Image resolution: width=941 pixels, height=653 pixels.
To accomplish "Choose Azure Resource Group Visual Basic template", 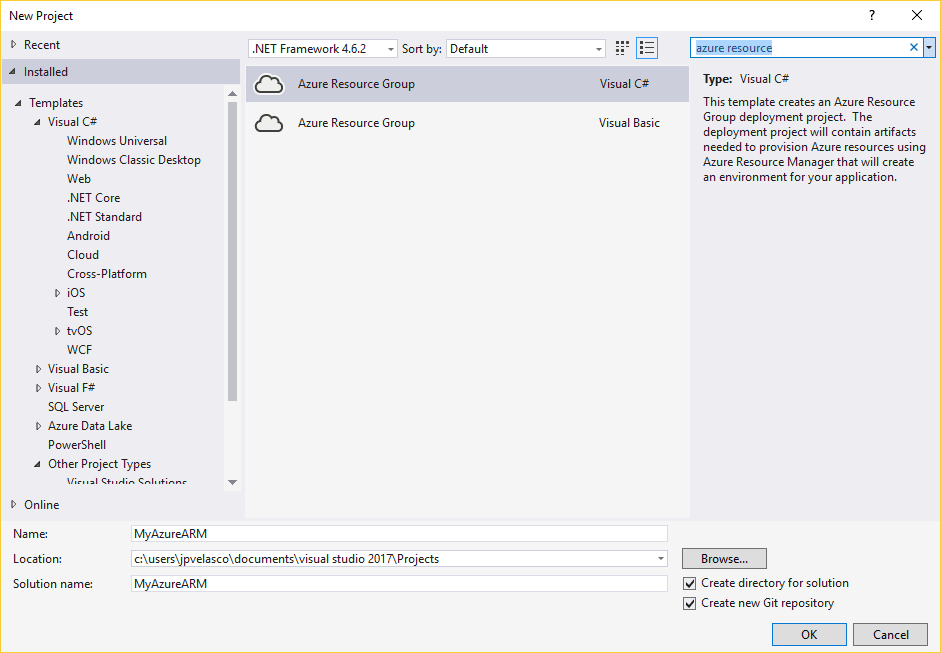I will coord(467,123).
